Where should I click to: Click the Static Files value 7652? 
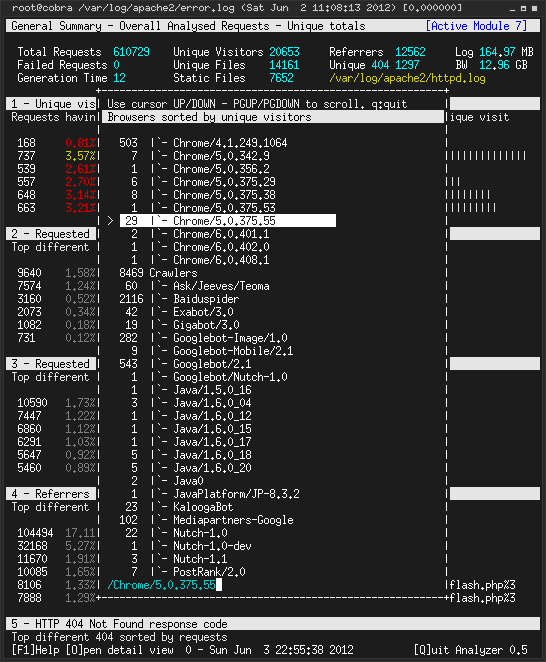tap(282, 78)
